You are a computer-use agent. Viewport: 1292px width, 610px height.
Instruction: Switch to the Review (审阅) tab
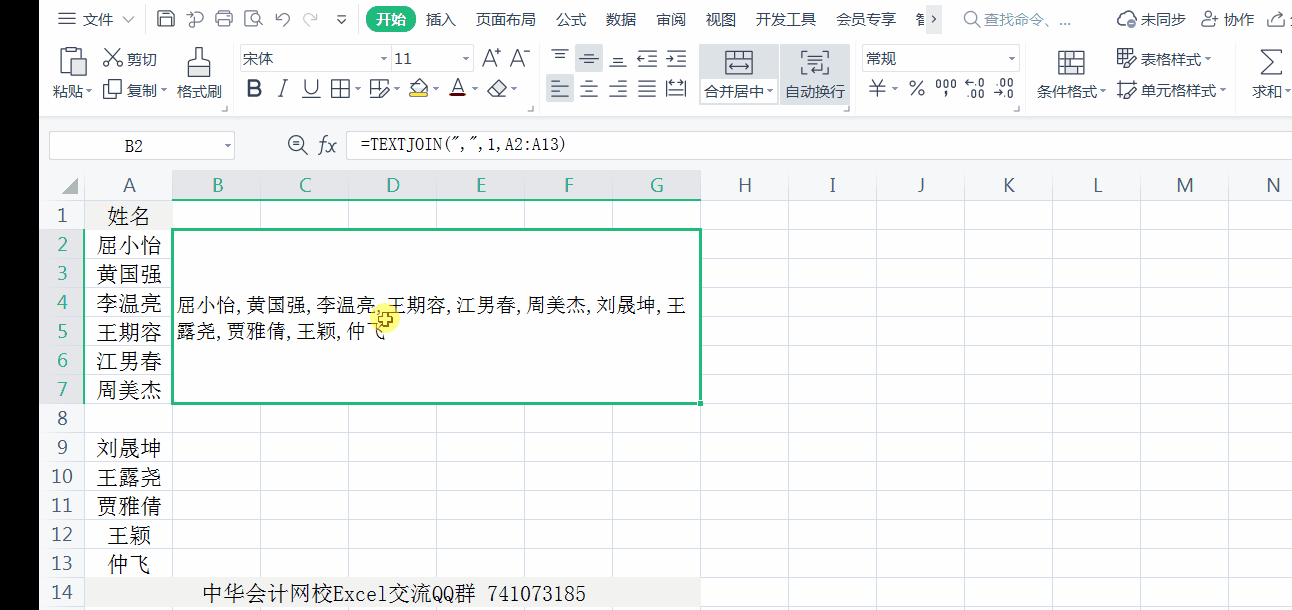pos(671,19)
